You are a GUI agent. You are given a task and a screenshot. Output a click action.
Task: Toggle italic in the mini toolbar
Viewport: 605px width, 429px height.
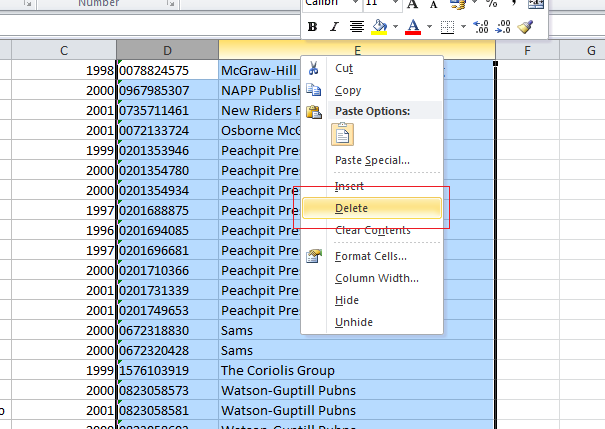334,27
